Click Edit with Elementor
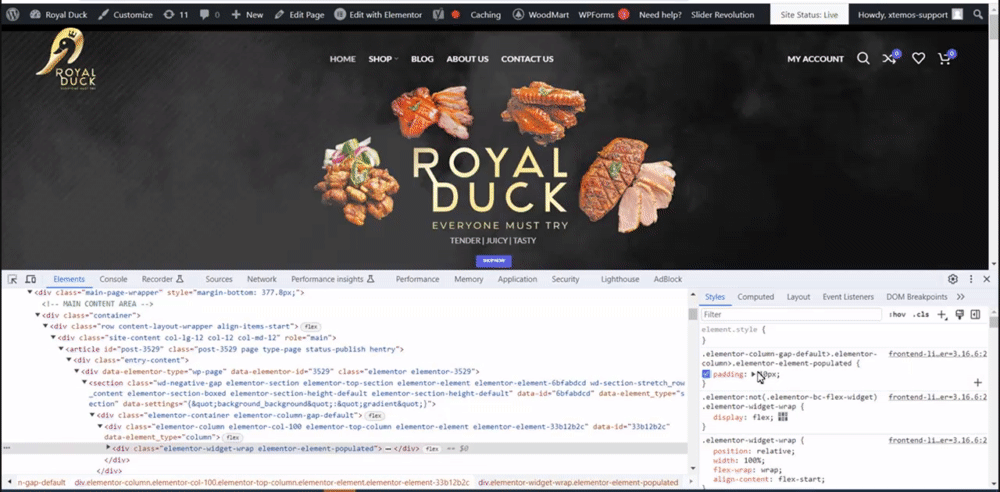Screen dimensions: 1000x492 378,15
